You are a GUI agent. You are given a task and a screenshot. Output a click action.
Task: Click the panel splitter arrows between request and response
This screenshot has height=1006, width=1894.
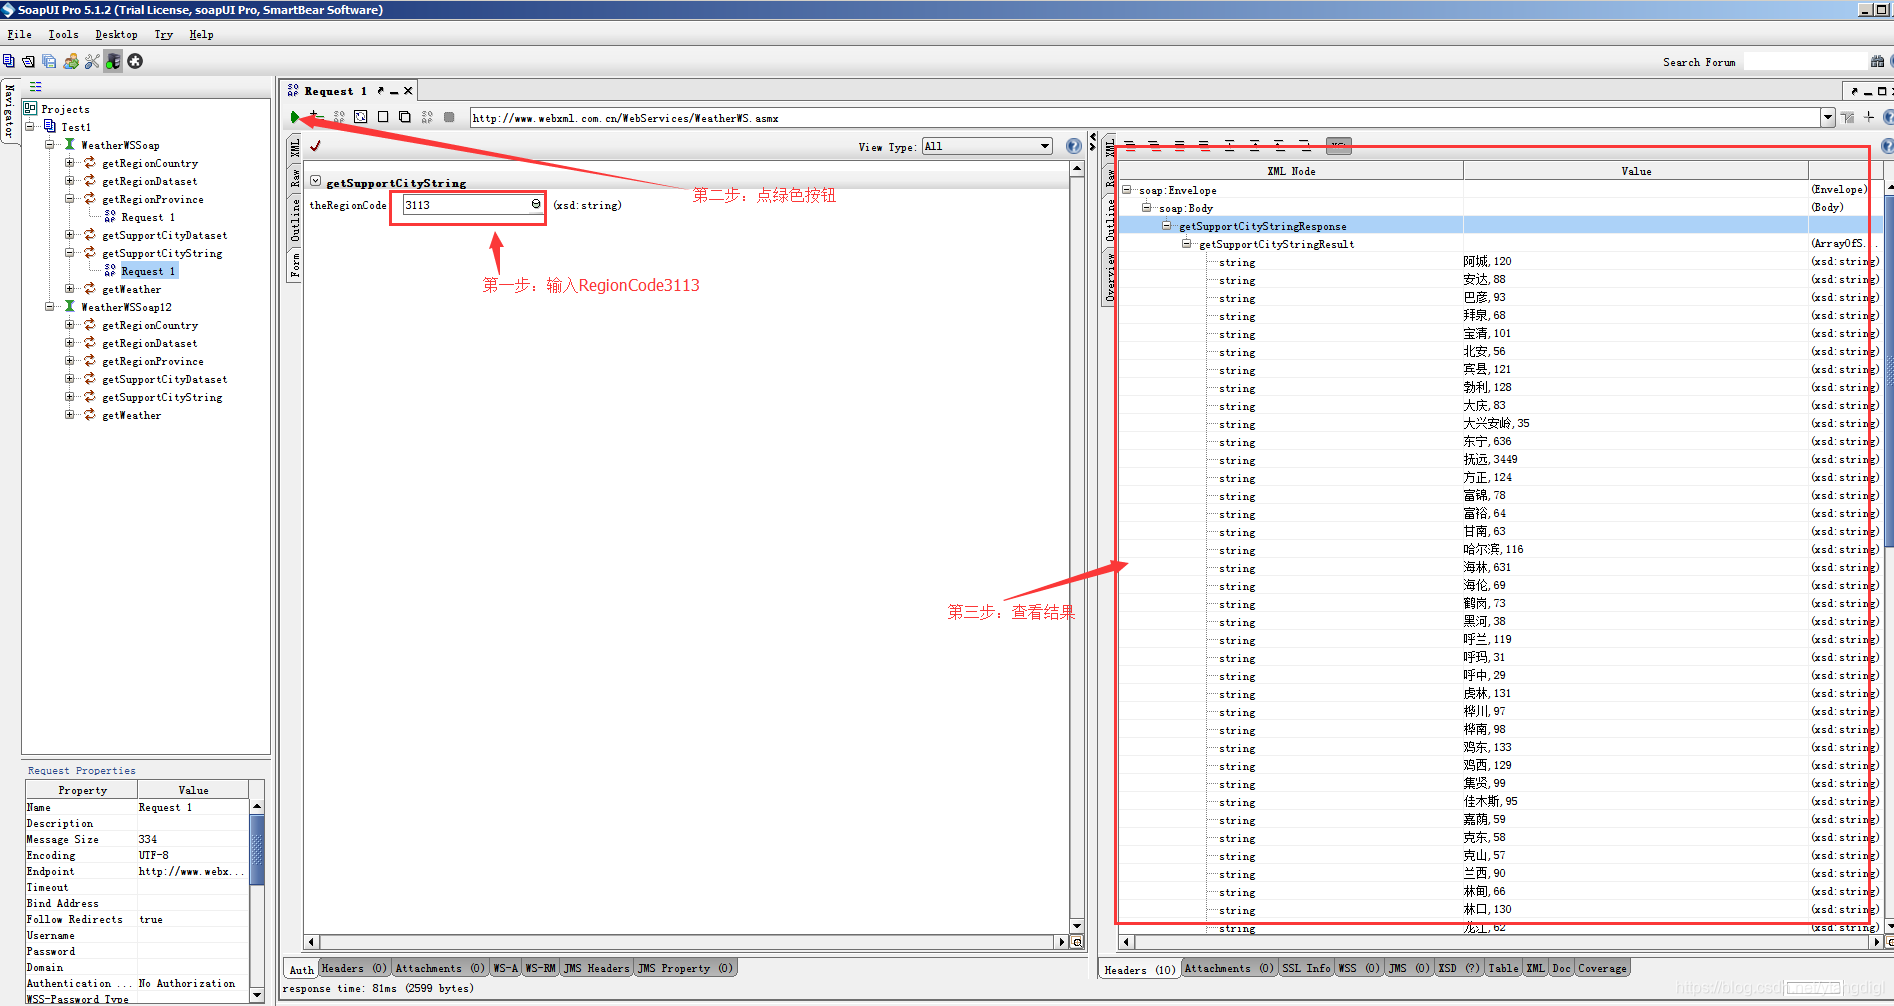(x=1092, y=142)
